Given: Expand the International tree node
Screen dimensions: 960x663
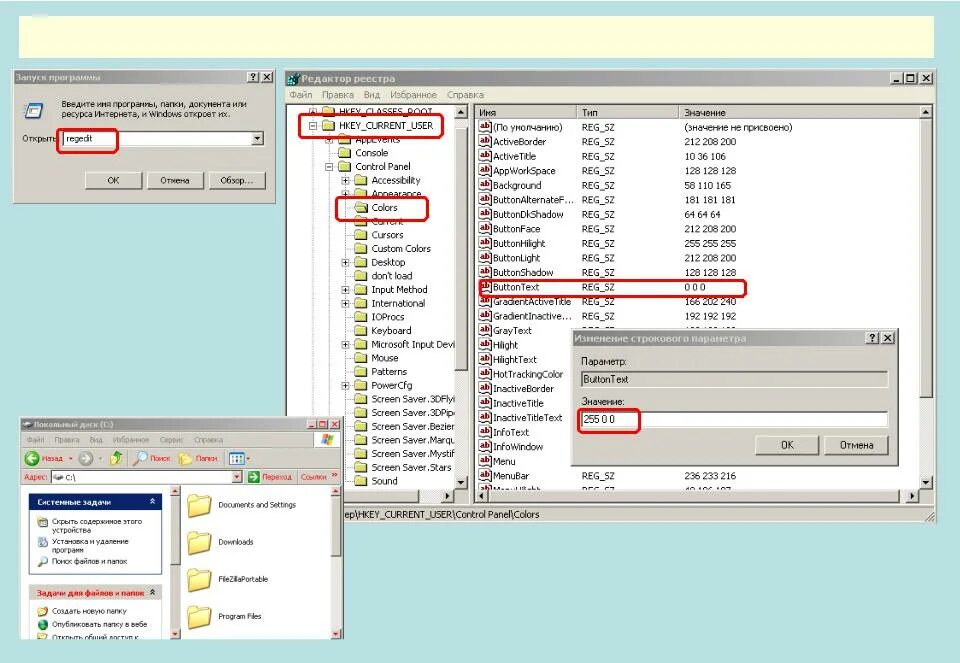Looking at the screenshot, I should (x=345, y=304).
